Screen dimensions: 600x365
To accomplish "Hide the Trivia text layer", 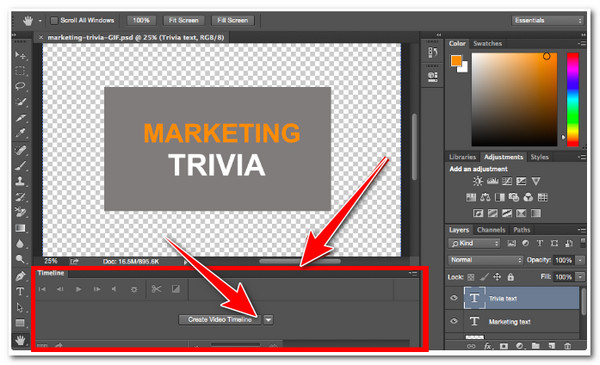I will coord(454,298).
